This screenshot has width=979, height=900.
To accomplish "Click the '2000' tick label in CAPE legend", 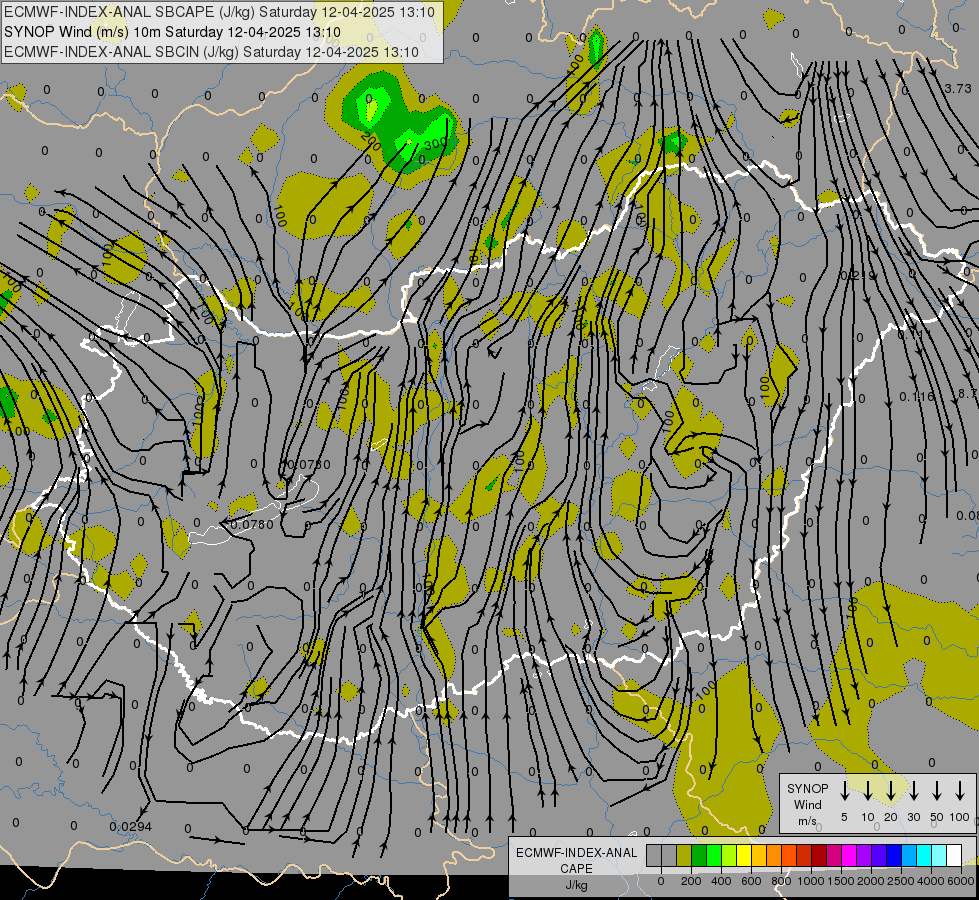I will (x=871, y=881).
